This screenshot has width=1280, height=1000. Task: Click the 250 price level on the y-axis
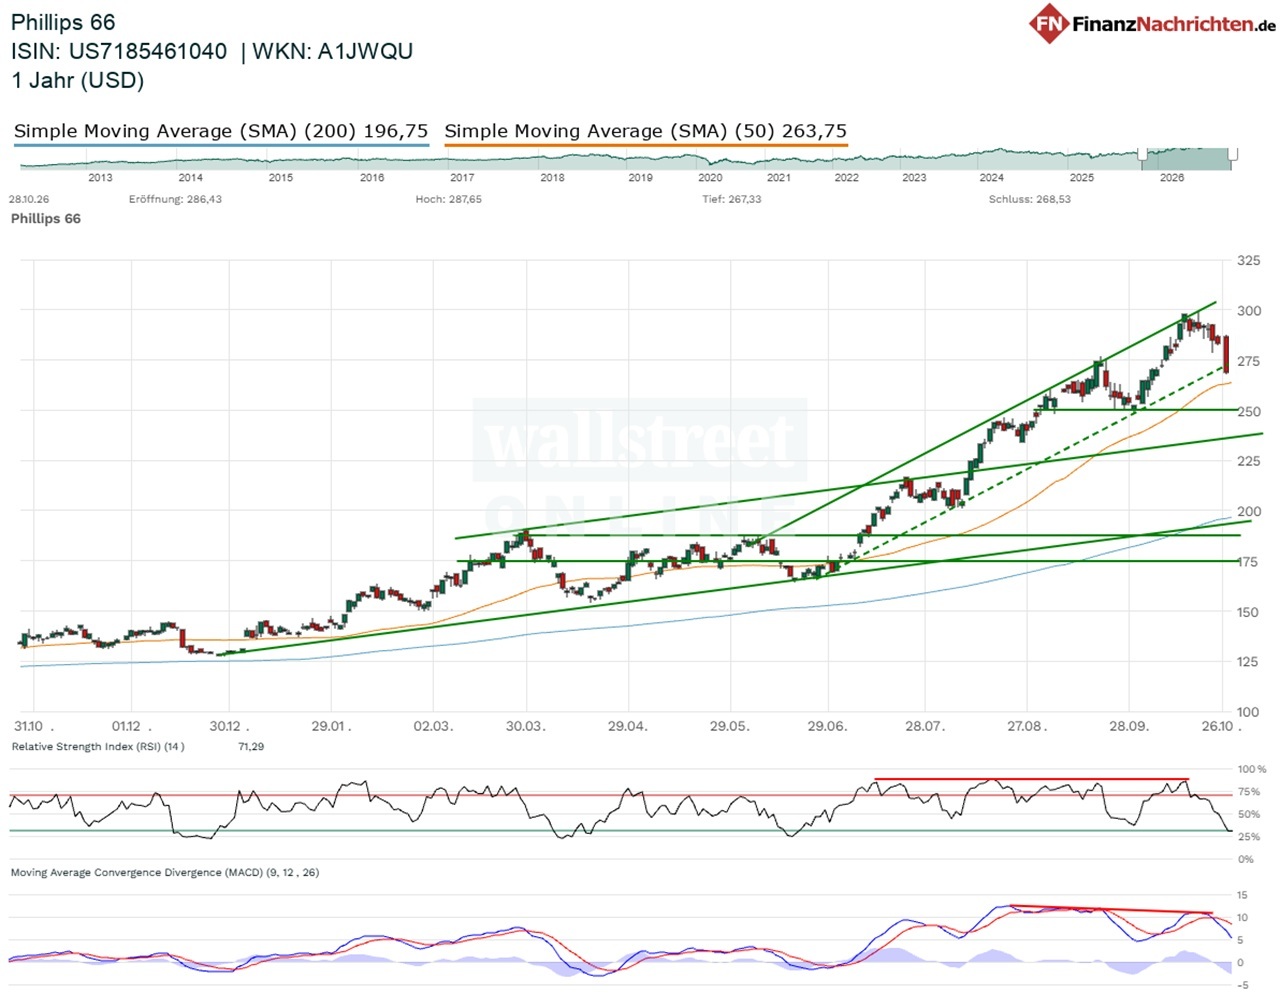(1249, 411)
